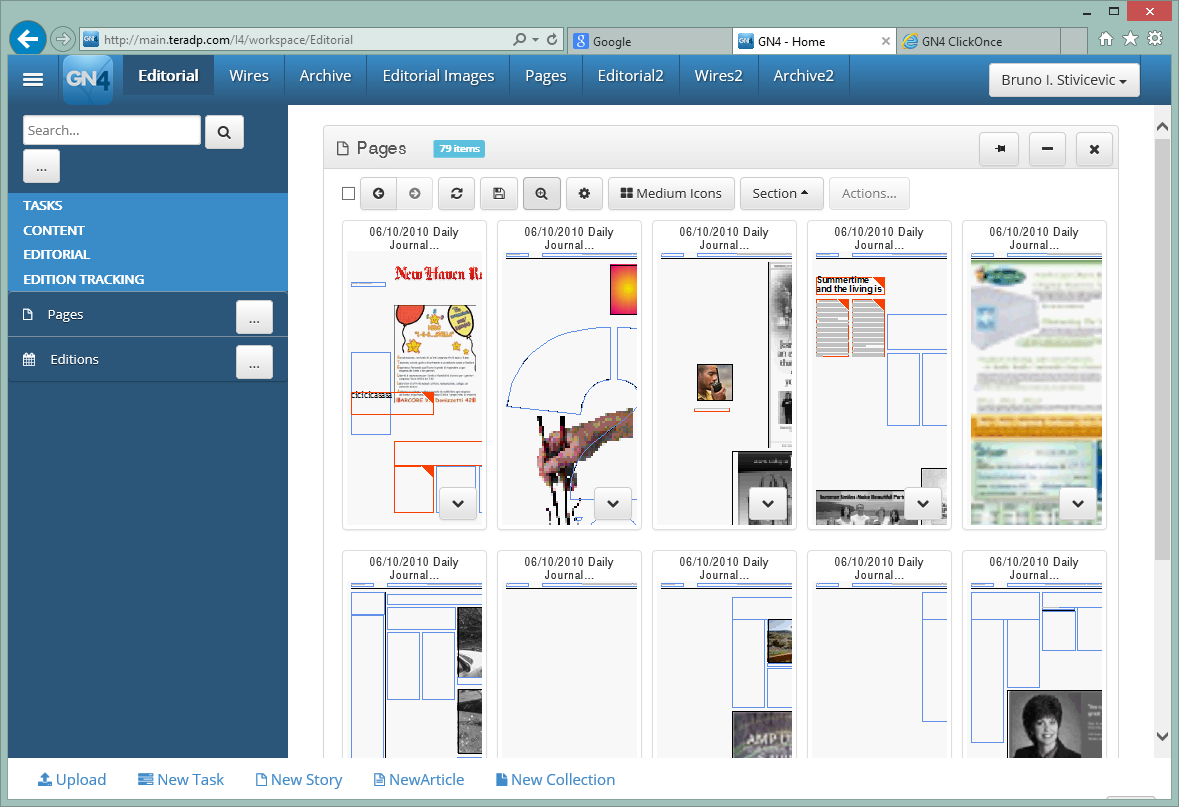The height and width of the screenshot is (807, 1179).
Task: Open the CONTENT sidebar section
Action: (x=53, y=230)
